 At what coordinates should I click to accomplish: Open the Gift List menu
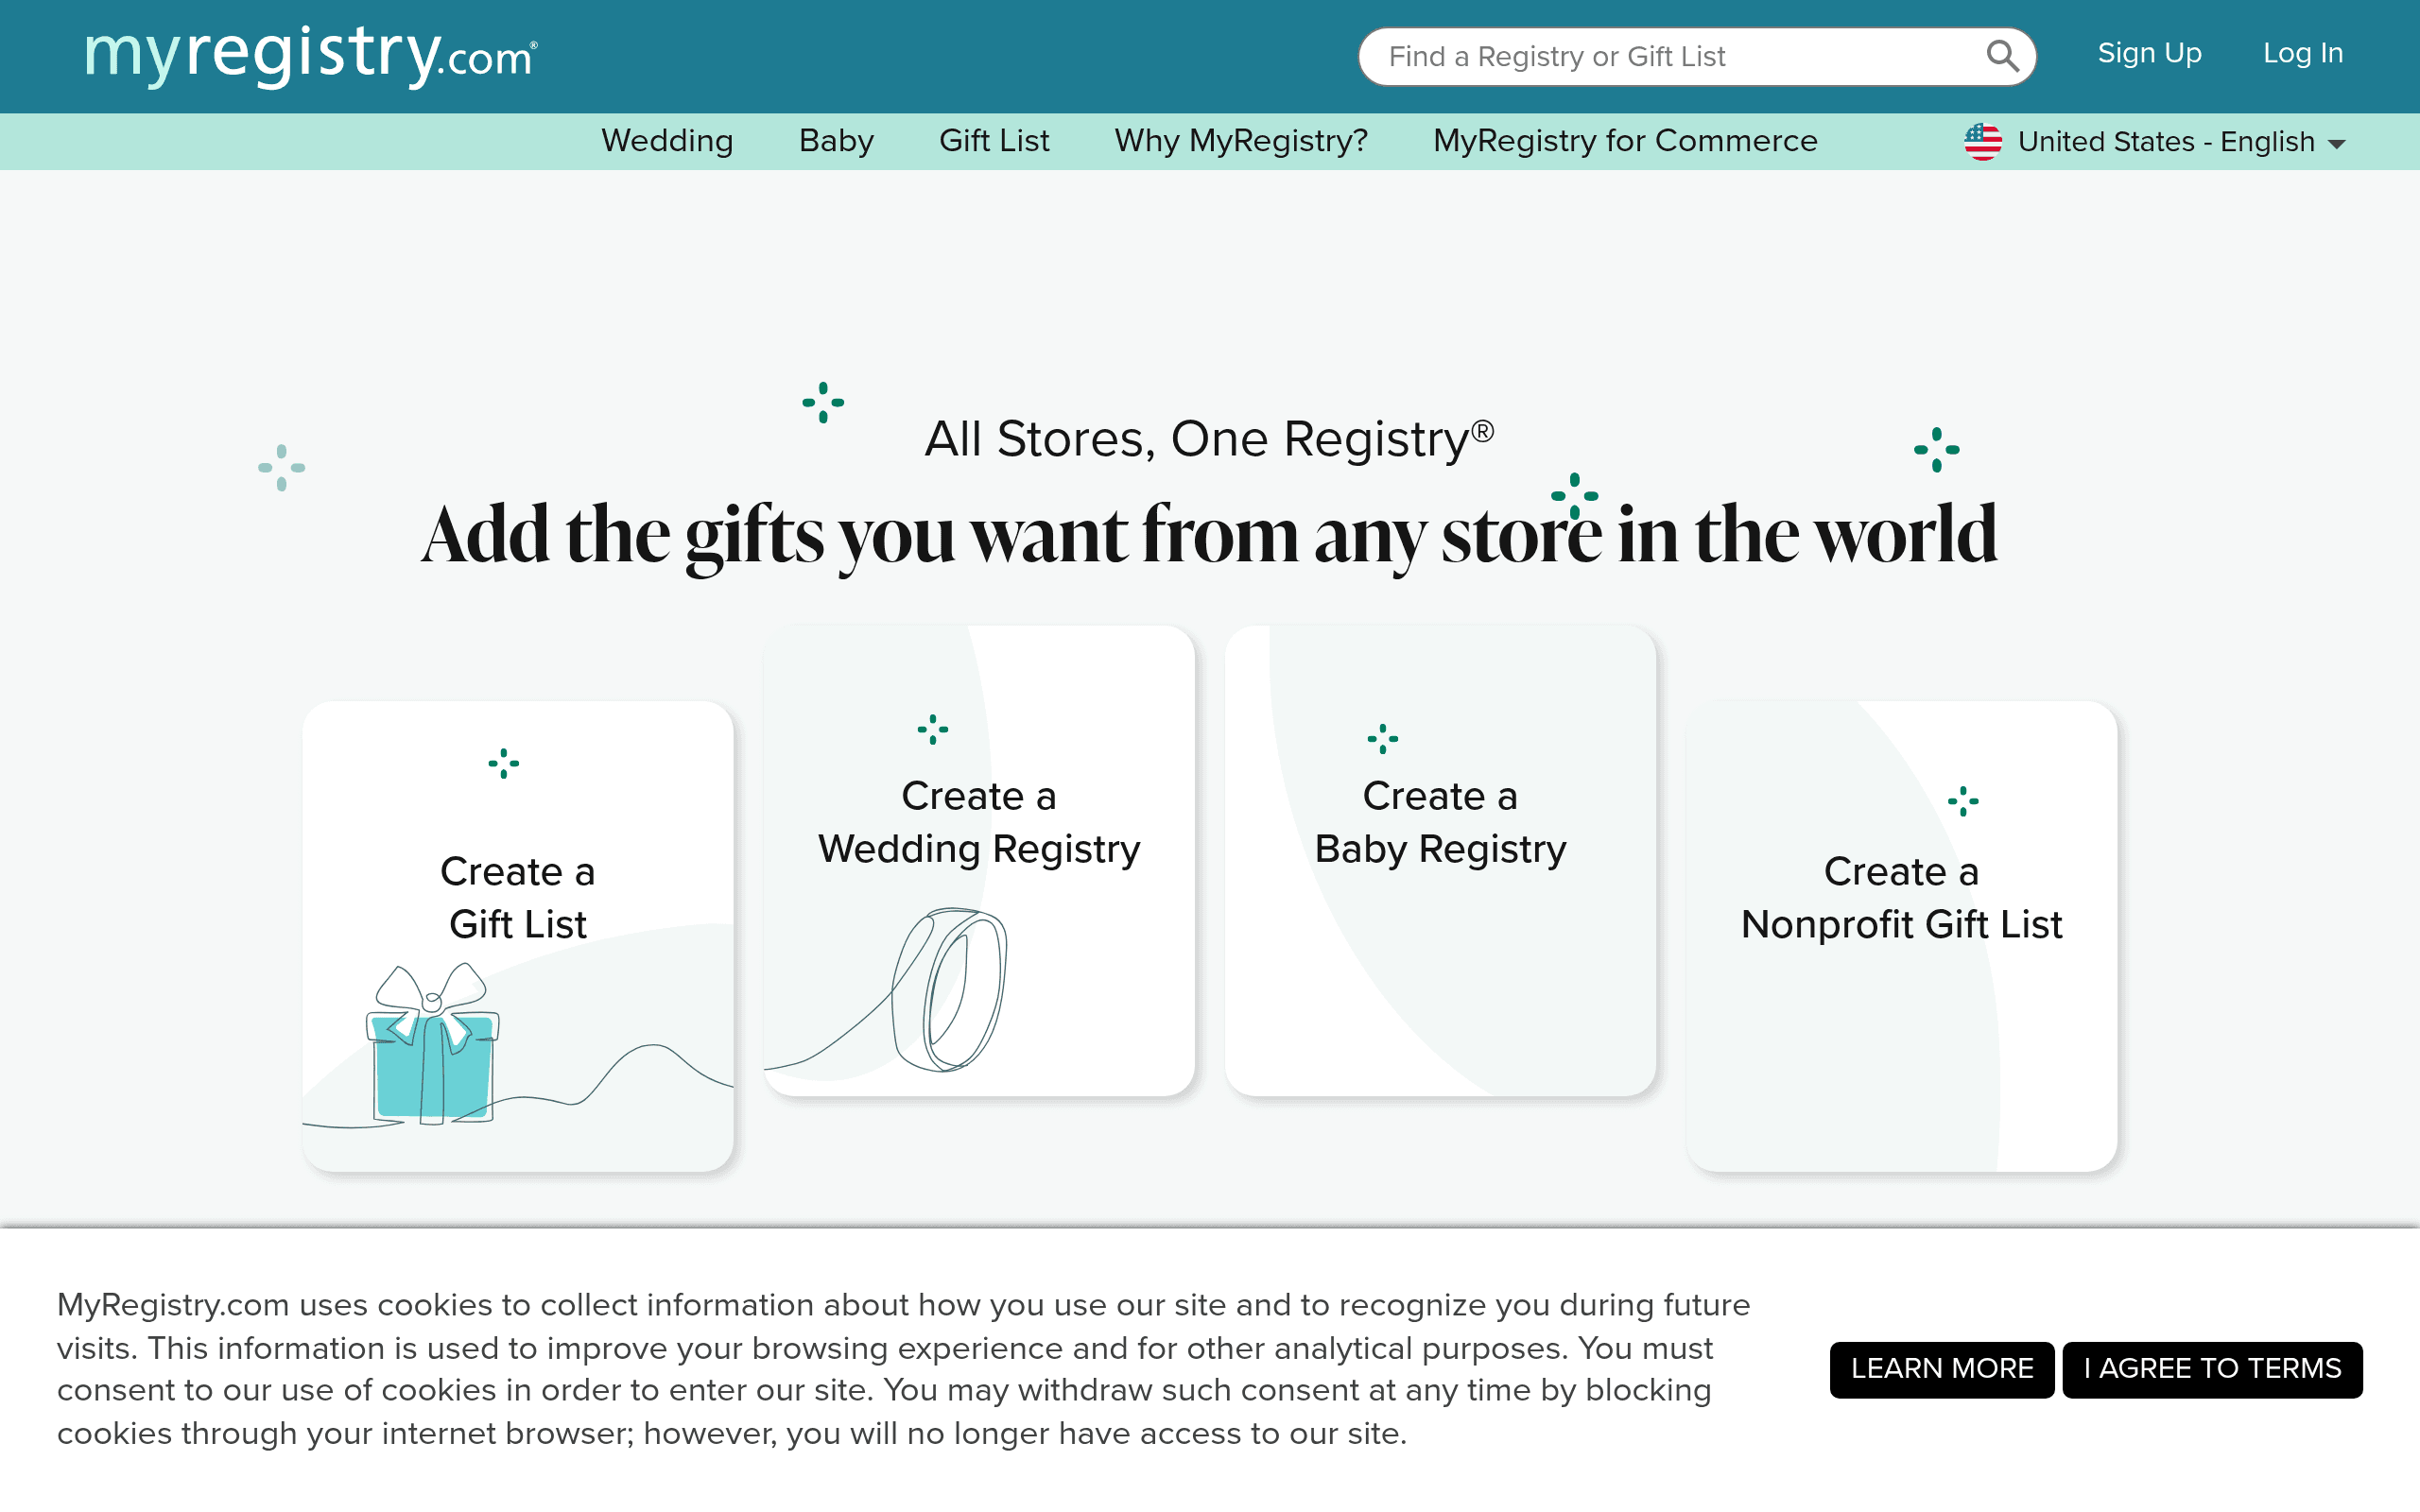pyautogui.click(x=994, y=141)
